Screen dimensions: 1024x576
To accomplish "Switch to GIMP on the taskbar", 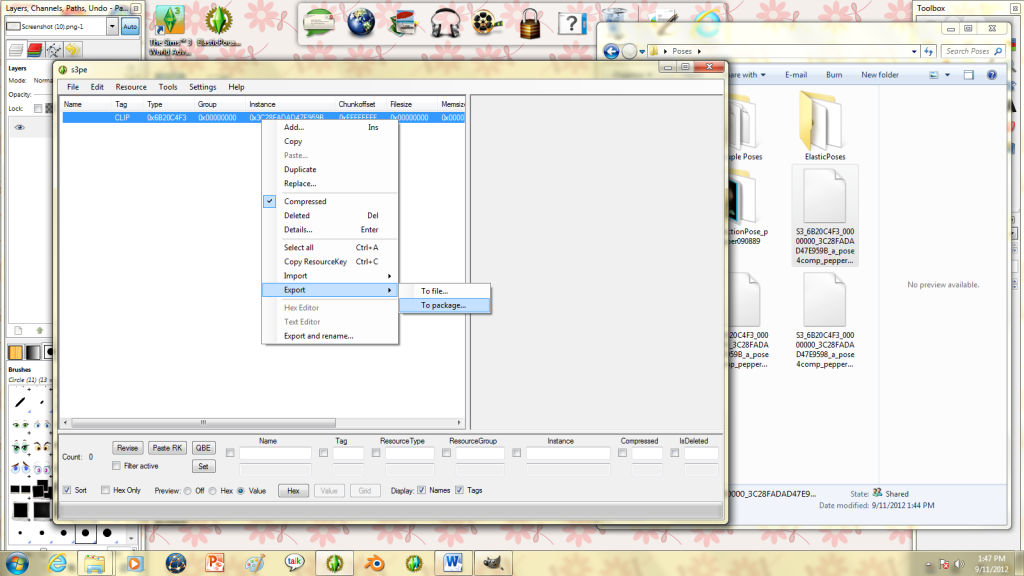I will [x=493, y=563].
